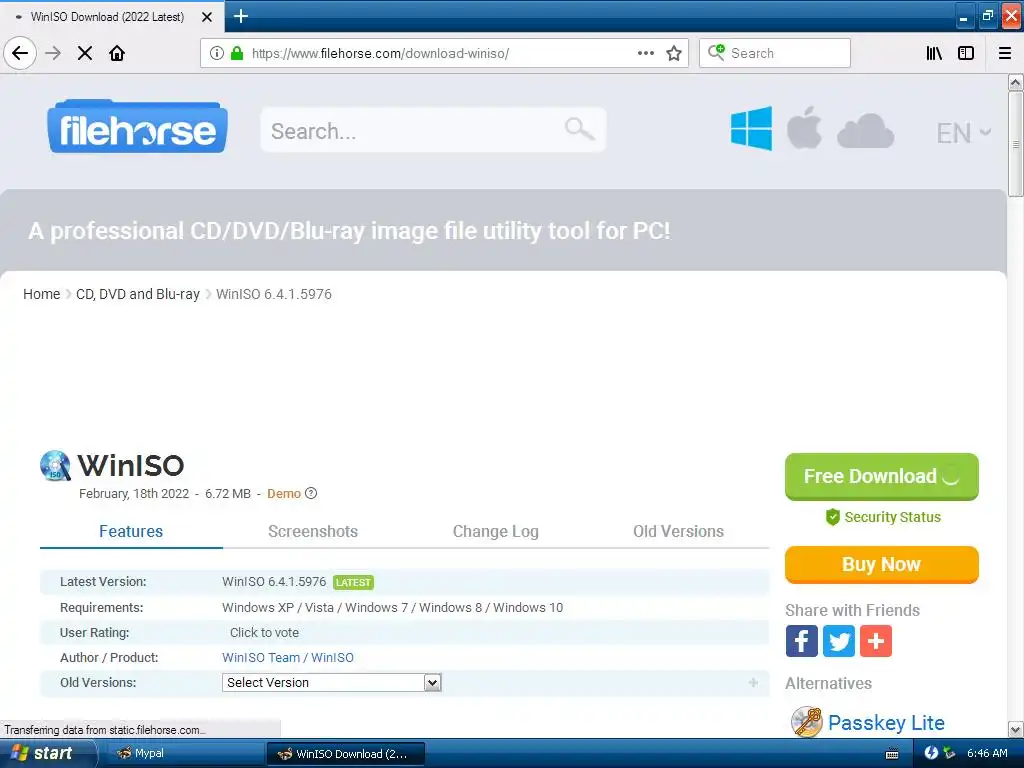Click the Demo license help icon

click(x=312, y=494)
